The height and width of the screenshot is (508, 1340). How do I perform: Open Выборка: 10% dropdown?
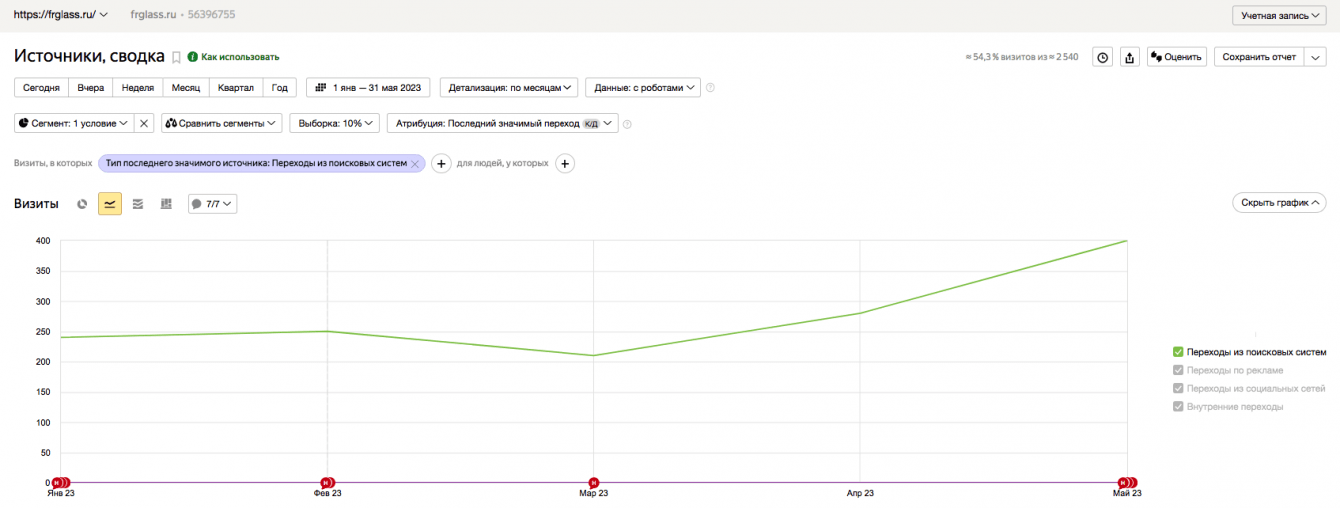tap(335, 123)
